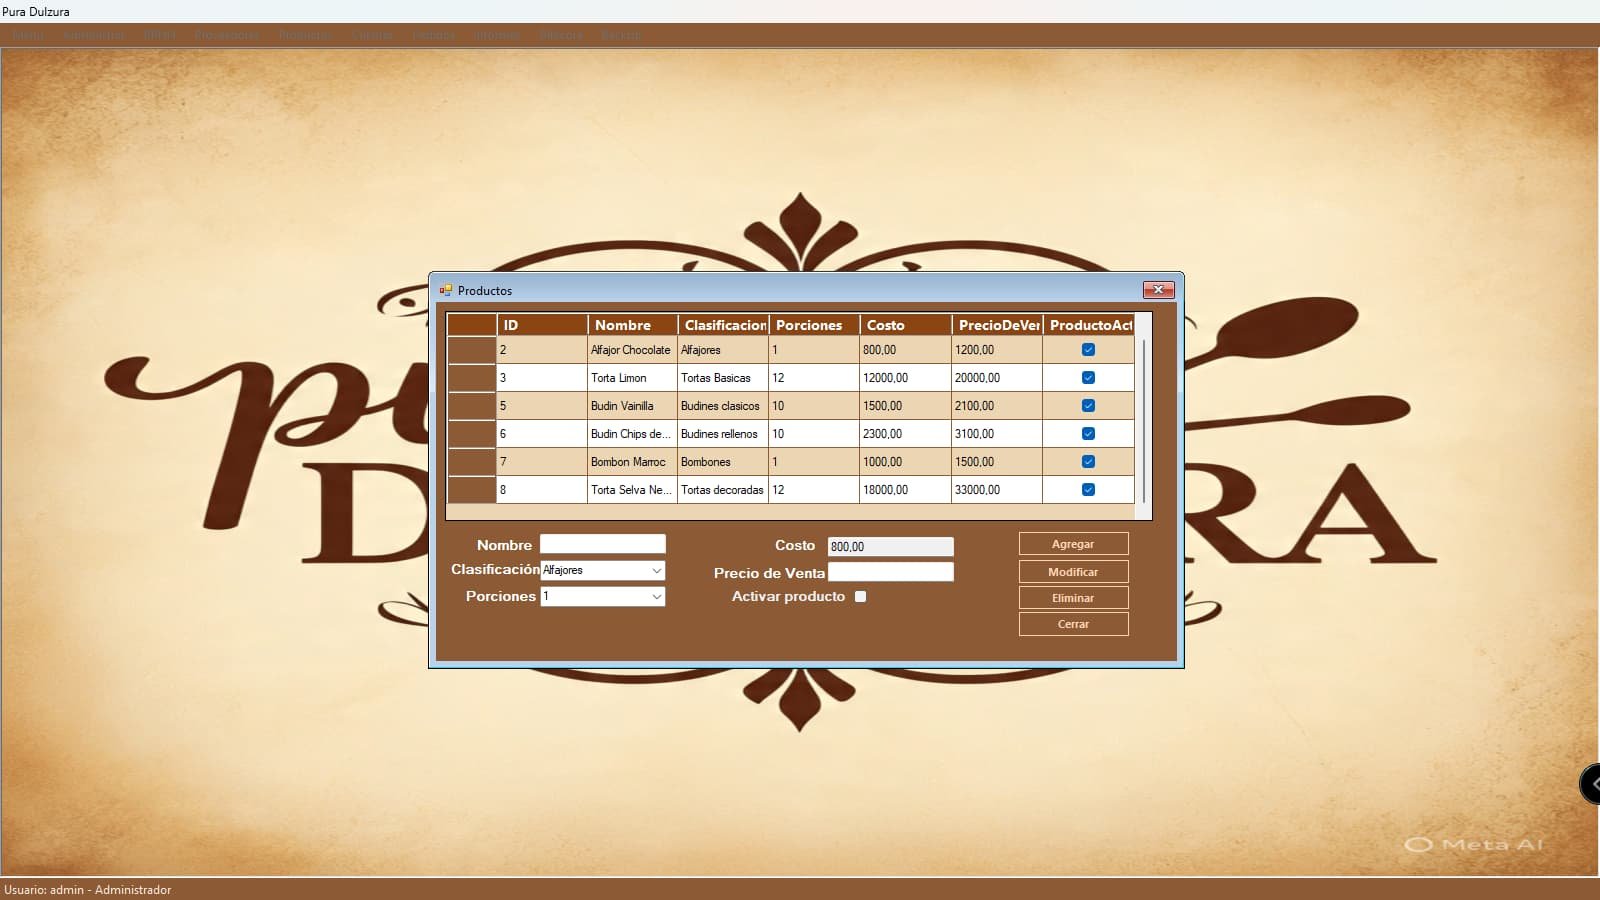Focus the Nombre text field
The width and height of the screenshot is (1600, 900).
click(602, 544)
